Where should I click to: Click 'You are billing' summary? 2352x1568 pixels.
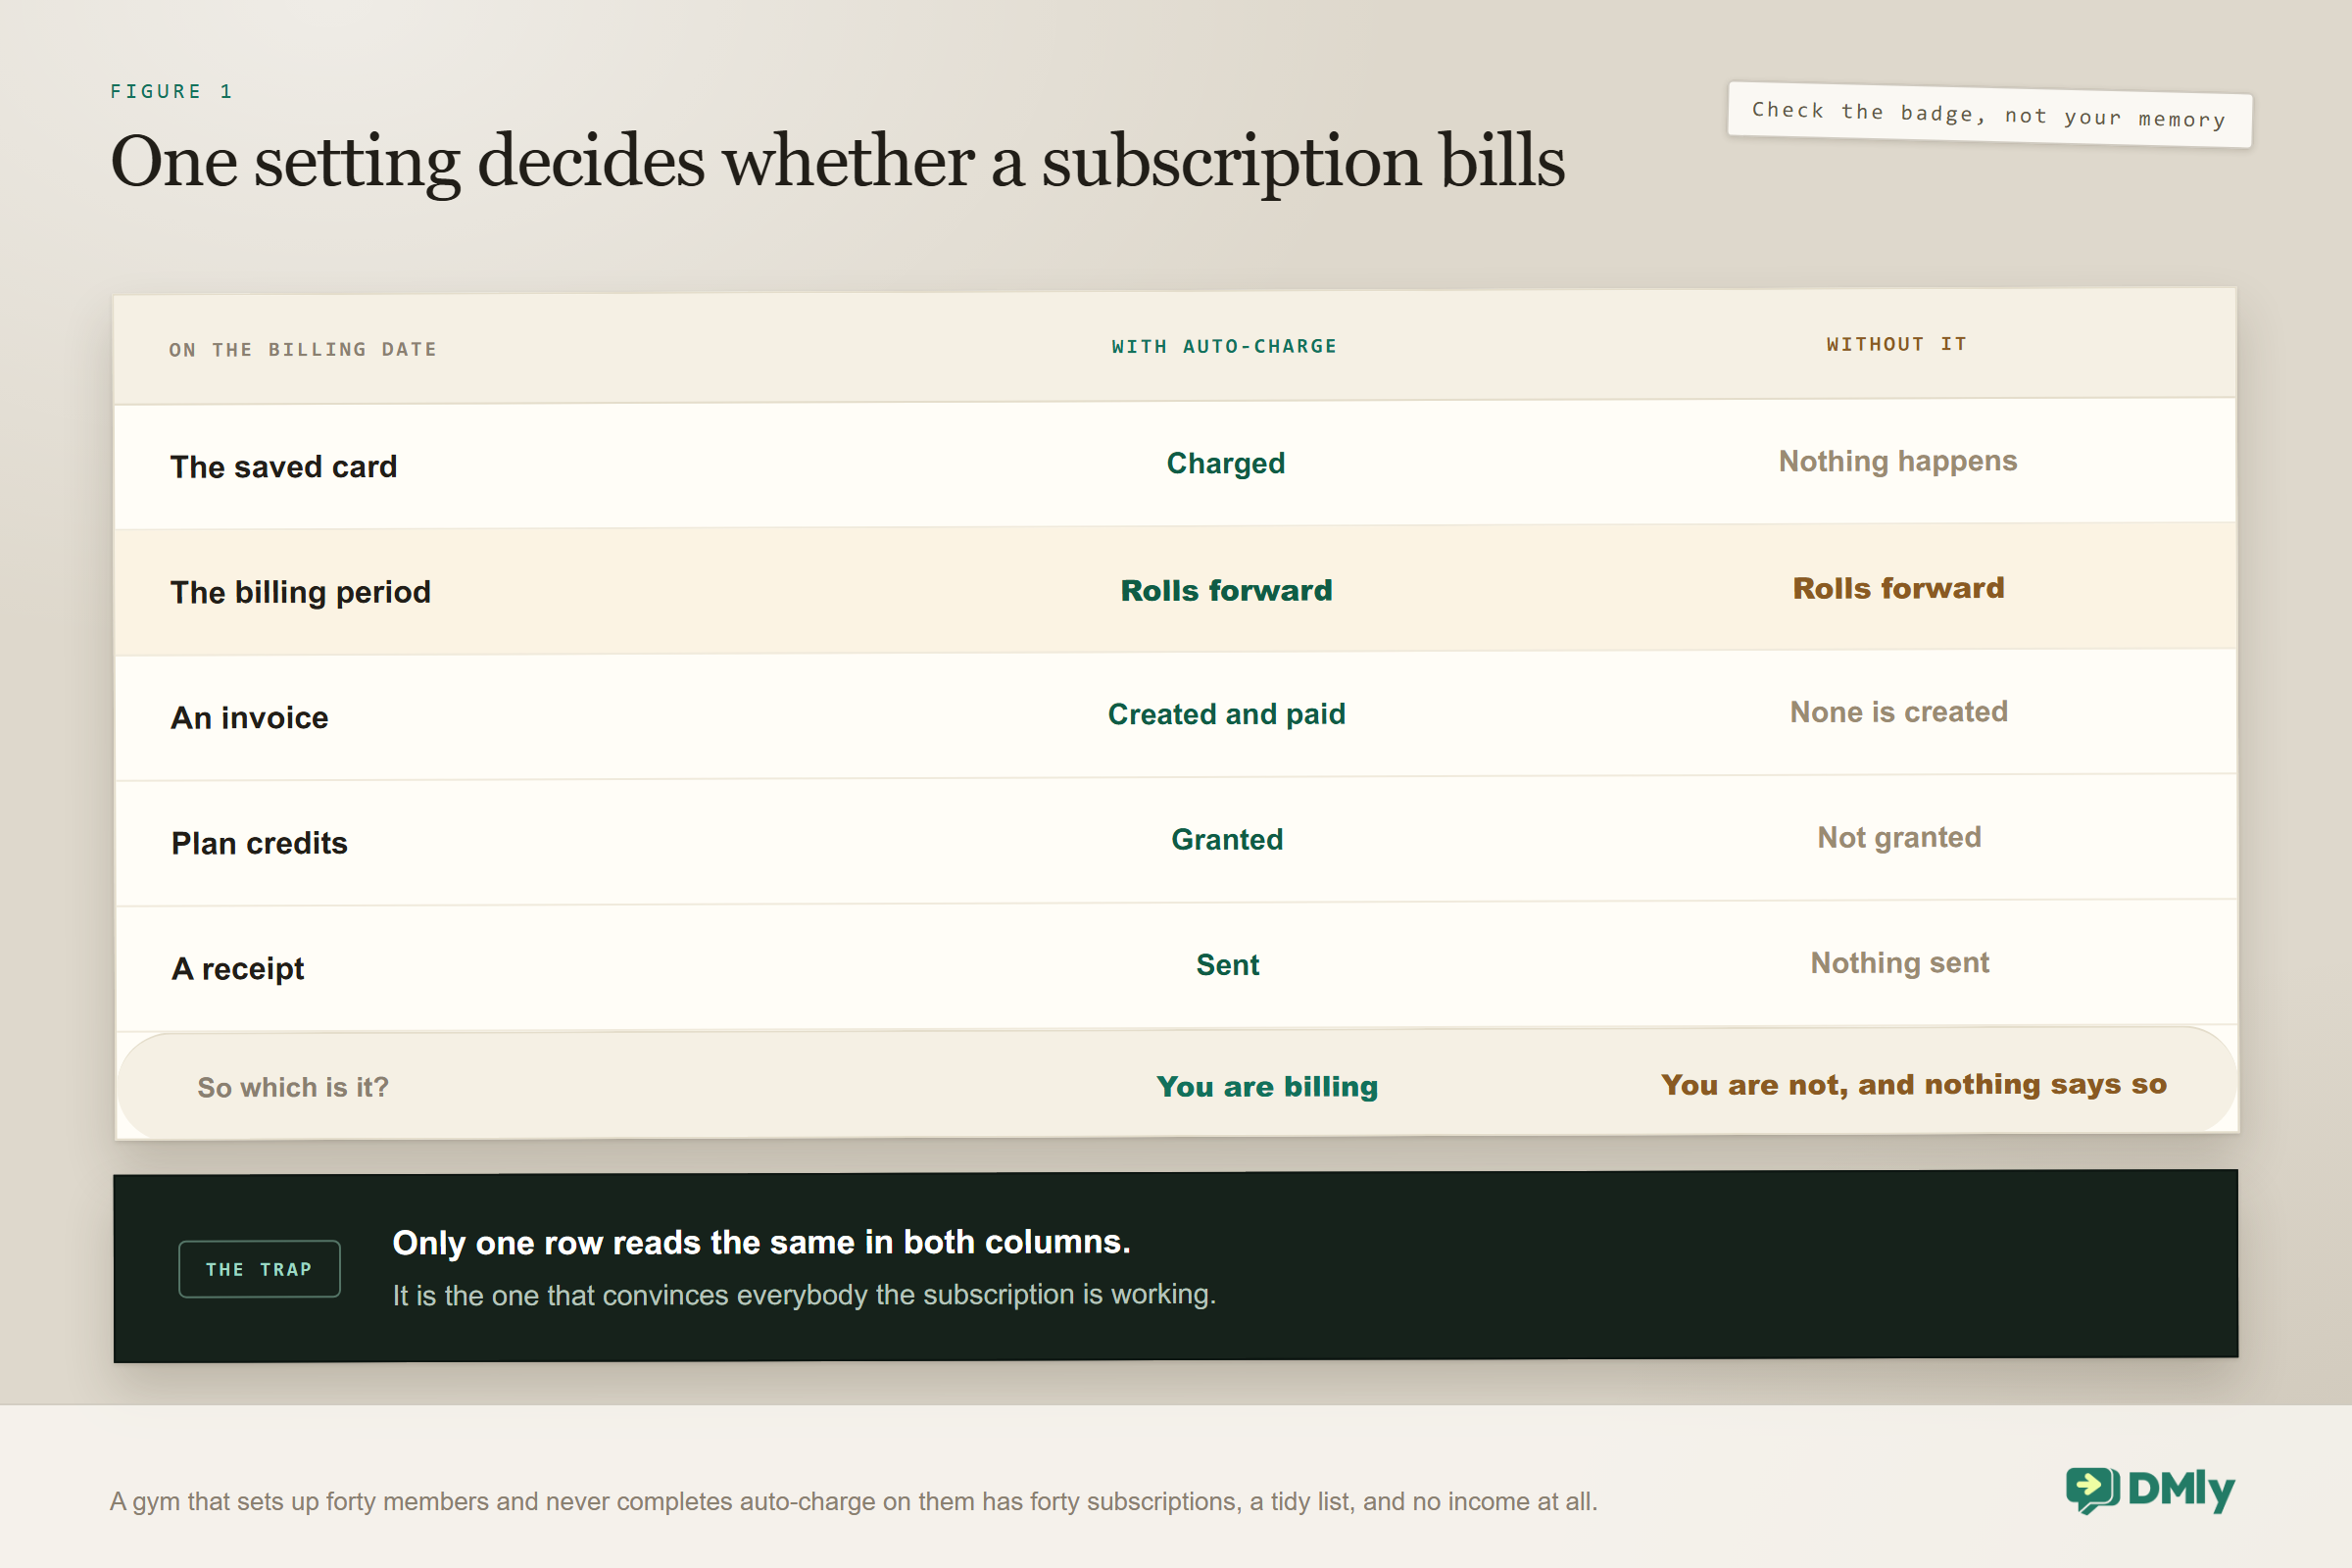[x=1267, y=1087]
